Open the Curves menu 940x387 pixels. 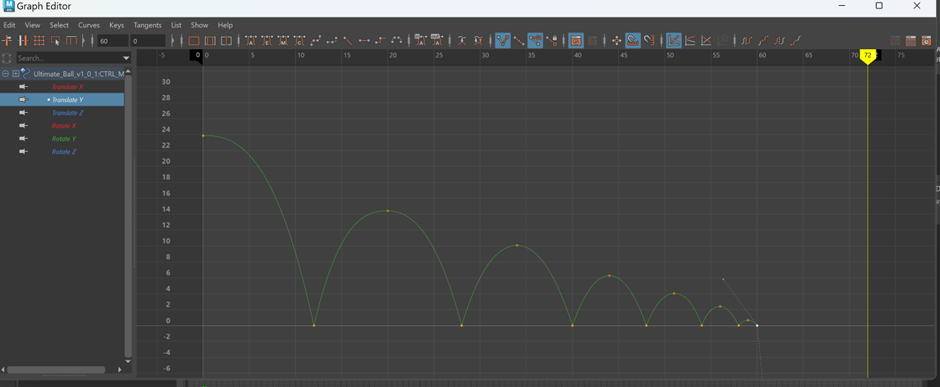click(x=89, y=25)
